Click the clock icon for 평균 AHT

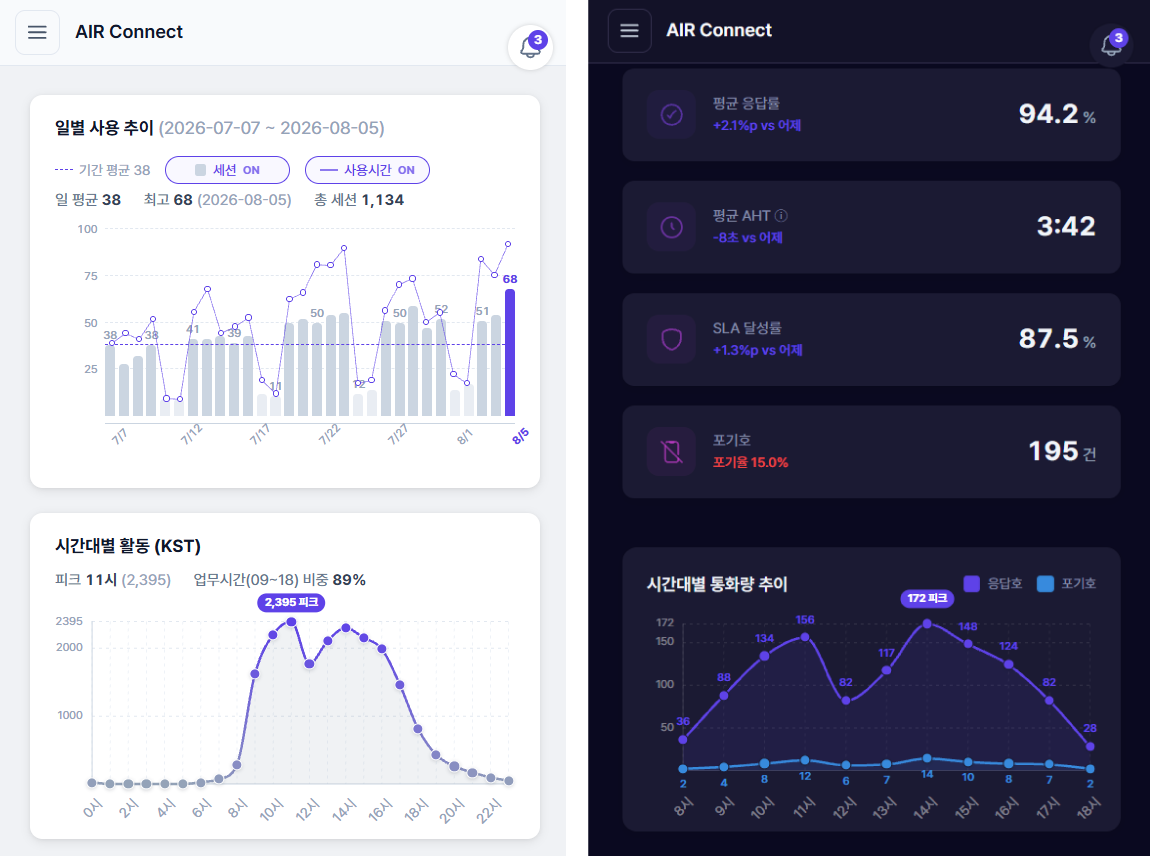(671, 227)
